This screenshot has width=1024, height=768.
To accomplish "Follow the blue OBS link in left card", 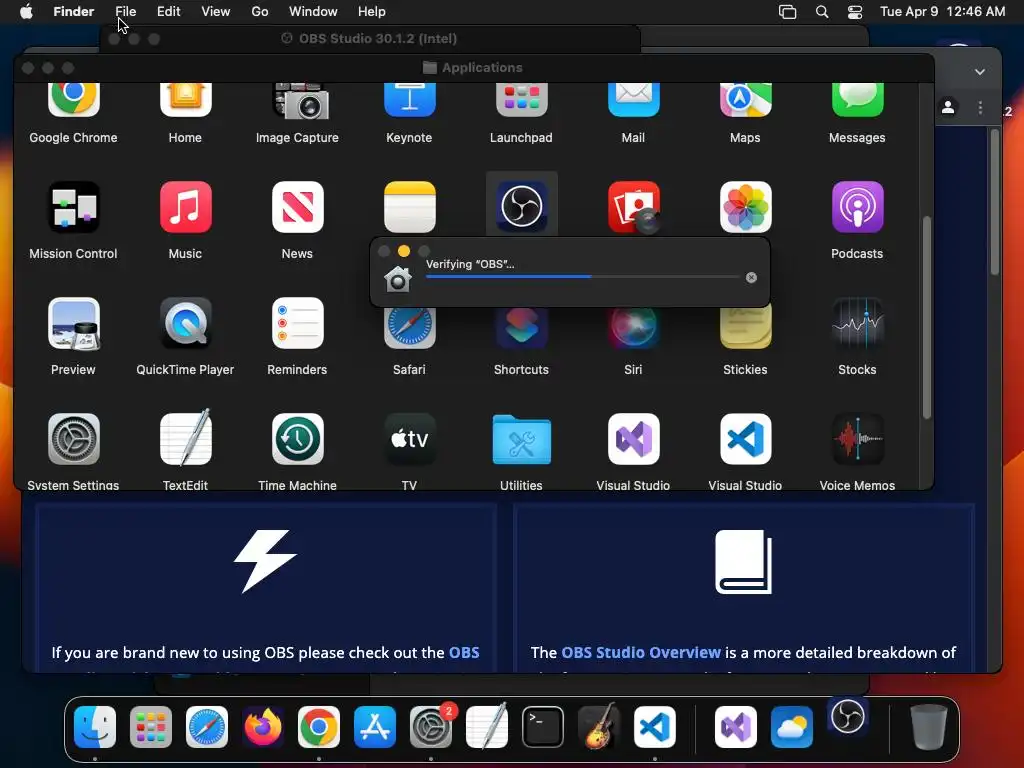I will (464, 652).
